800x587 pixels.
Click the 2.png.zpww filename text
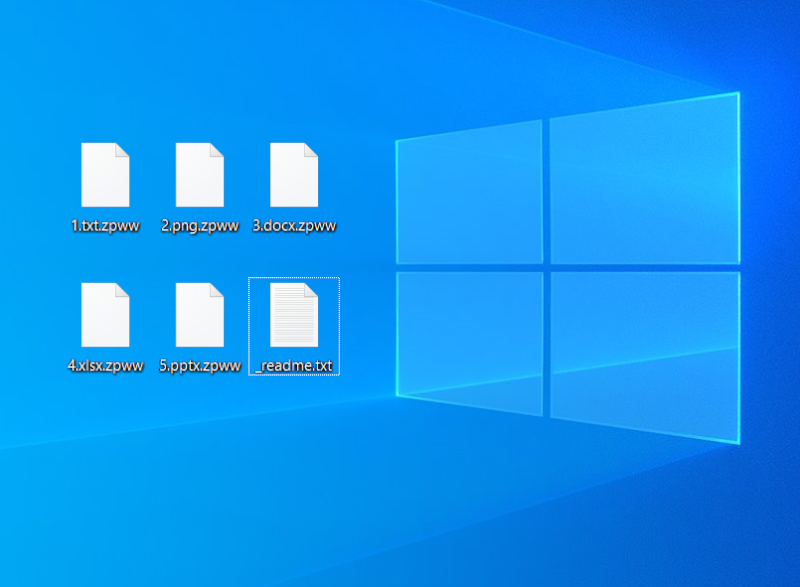click(x=200, y=226)
